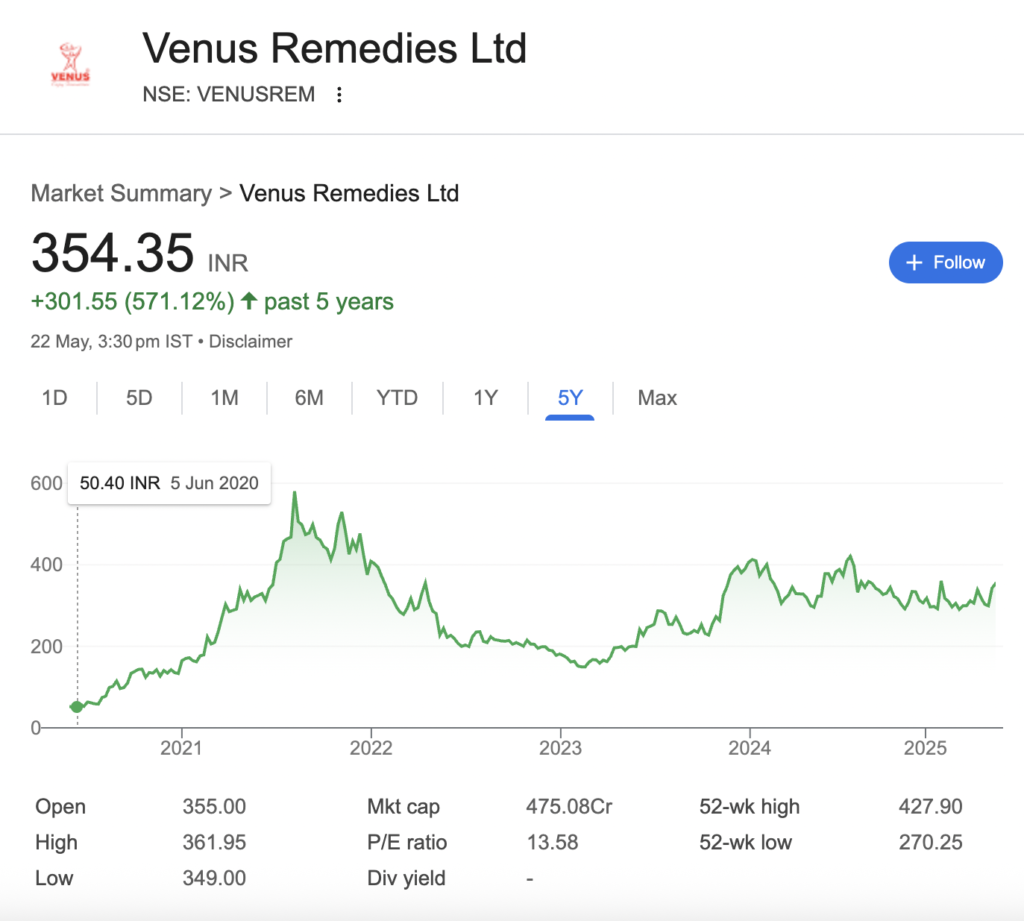Switch chart to Max range
The width and height of the screenshot is (1024, 921).
click(657, 398)
